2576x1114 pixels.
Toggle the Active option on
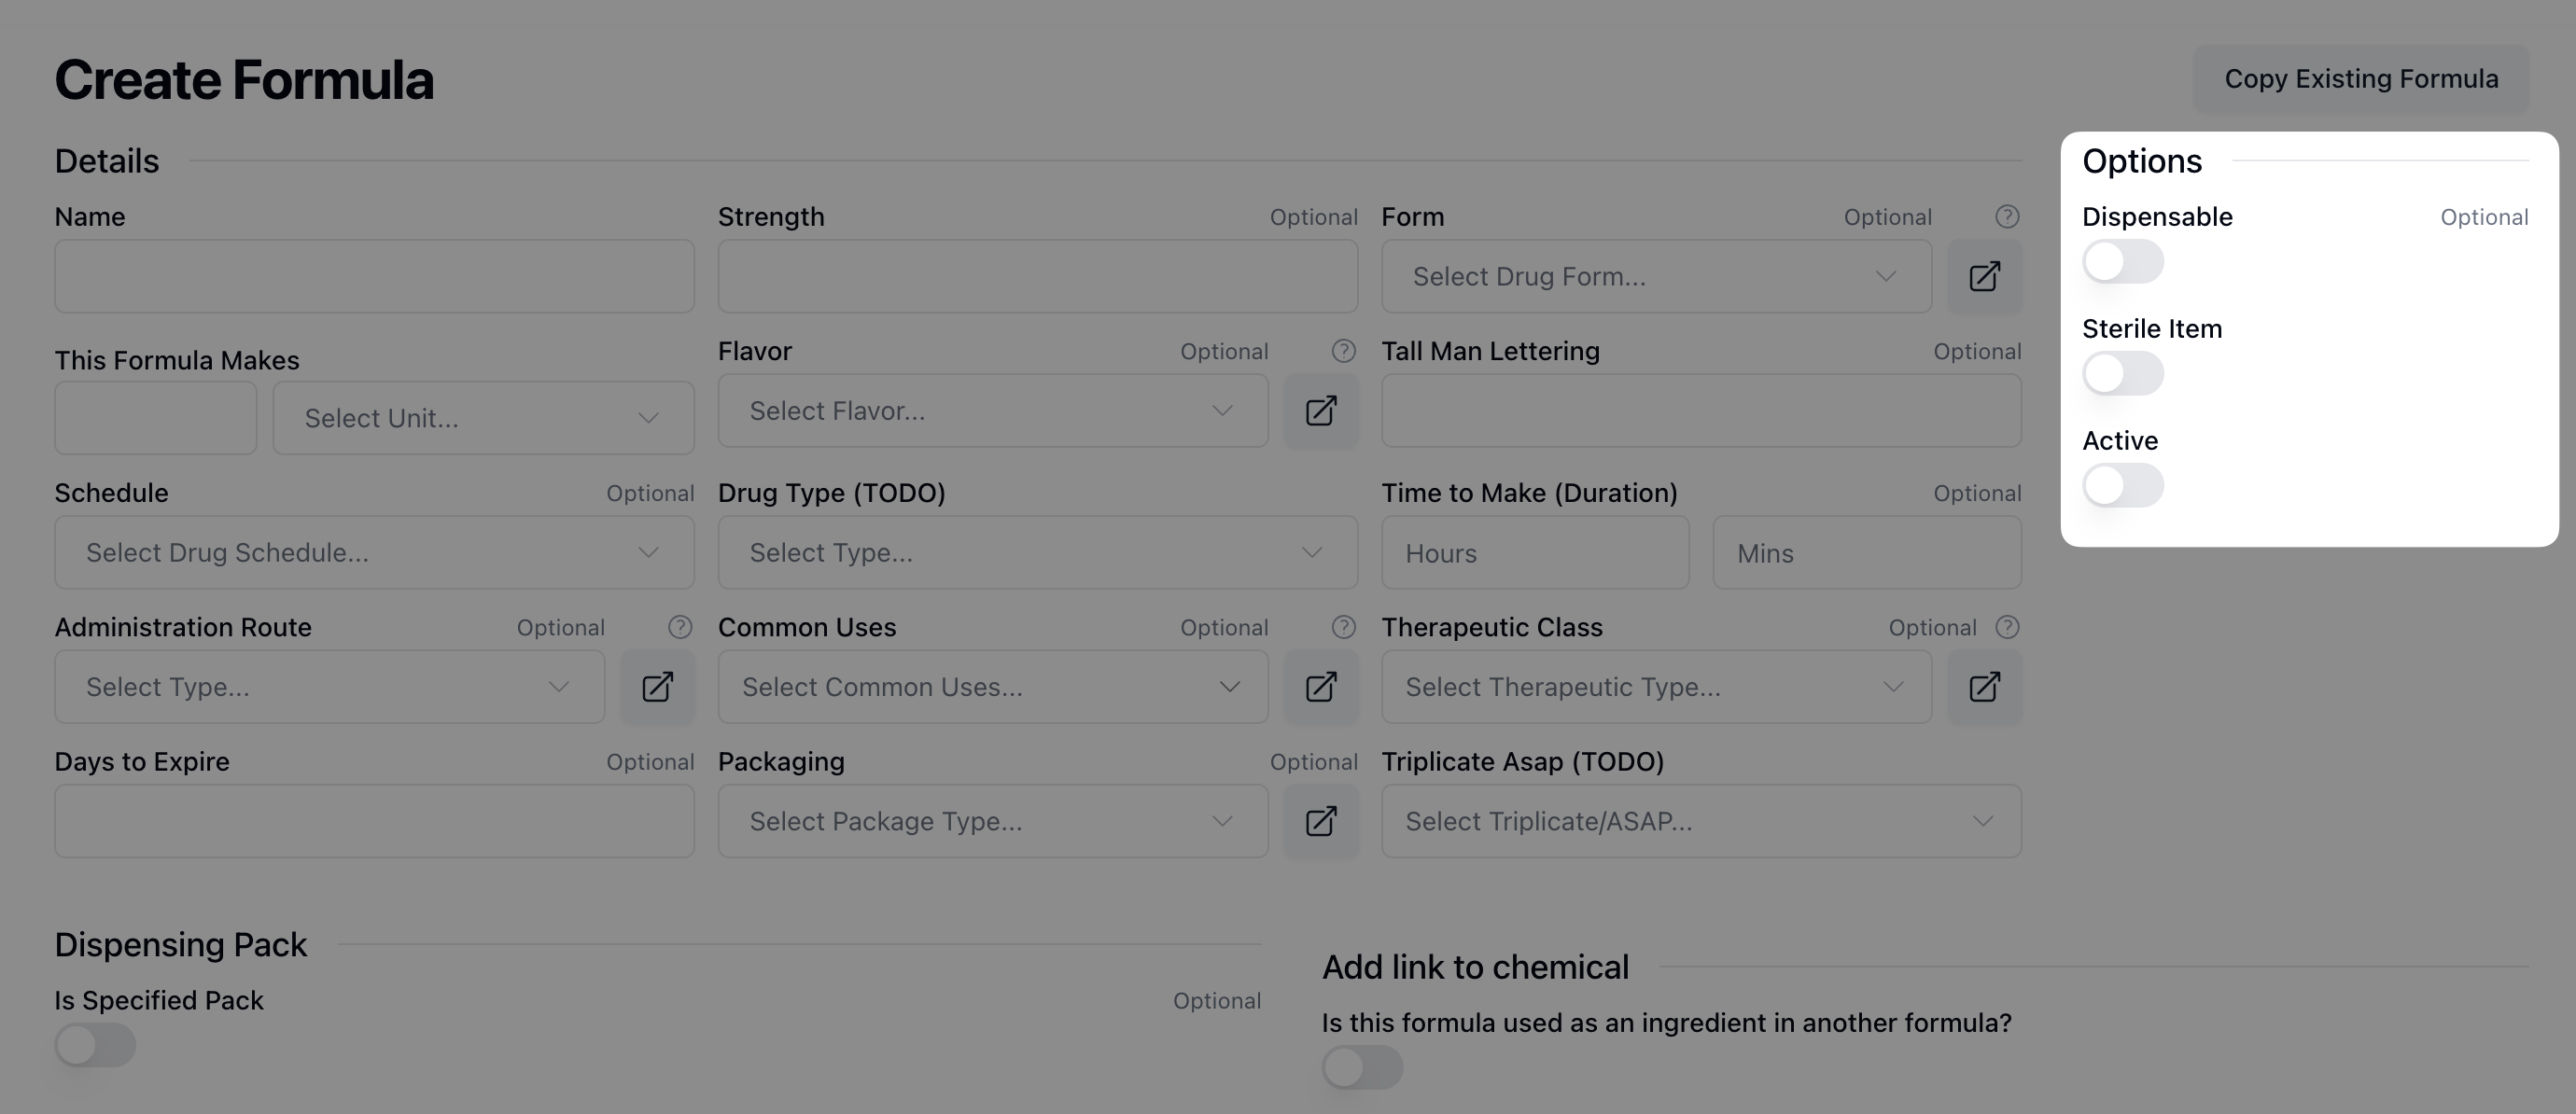[2122, 486]
